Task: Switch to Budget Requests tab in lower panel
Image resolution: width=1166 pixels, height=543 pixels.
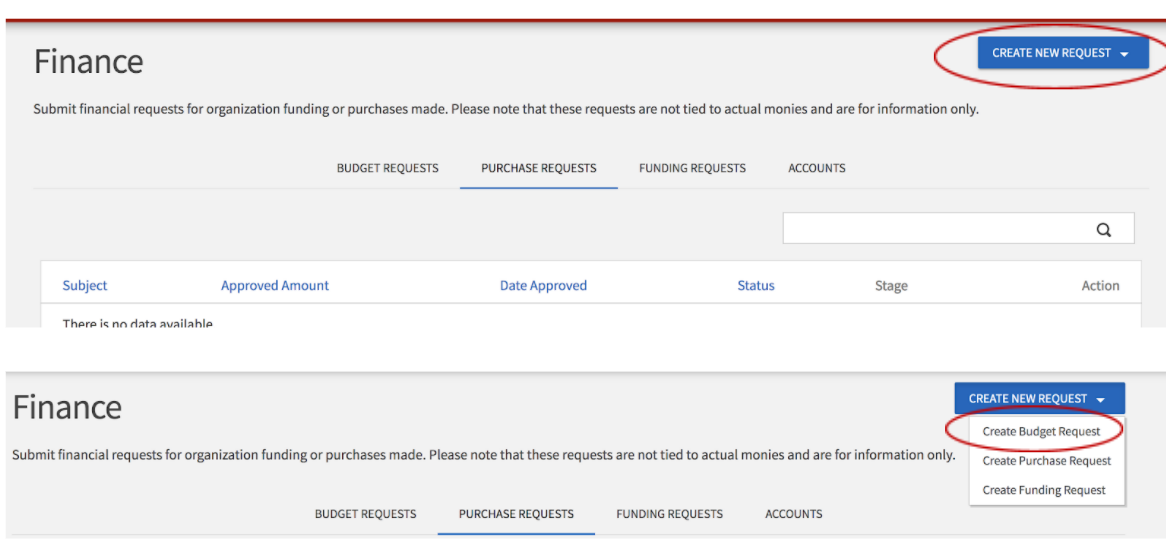Action: [365, 514]
